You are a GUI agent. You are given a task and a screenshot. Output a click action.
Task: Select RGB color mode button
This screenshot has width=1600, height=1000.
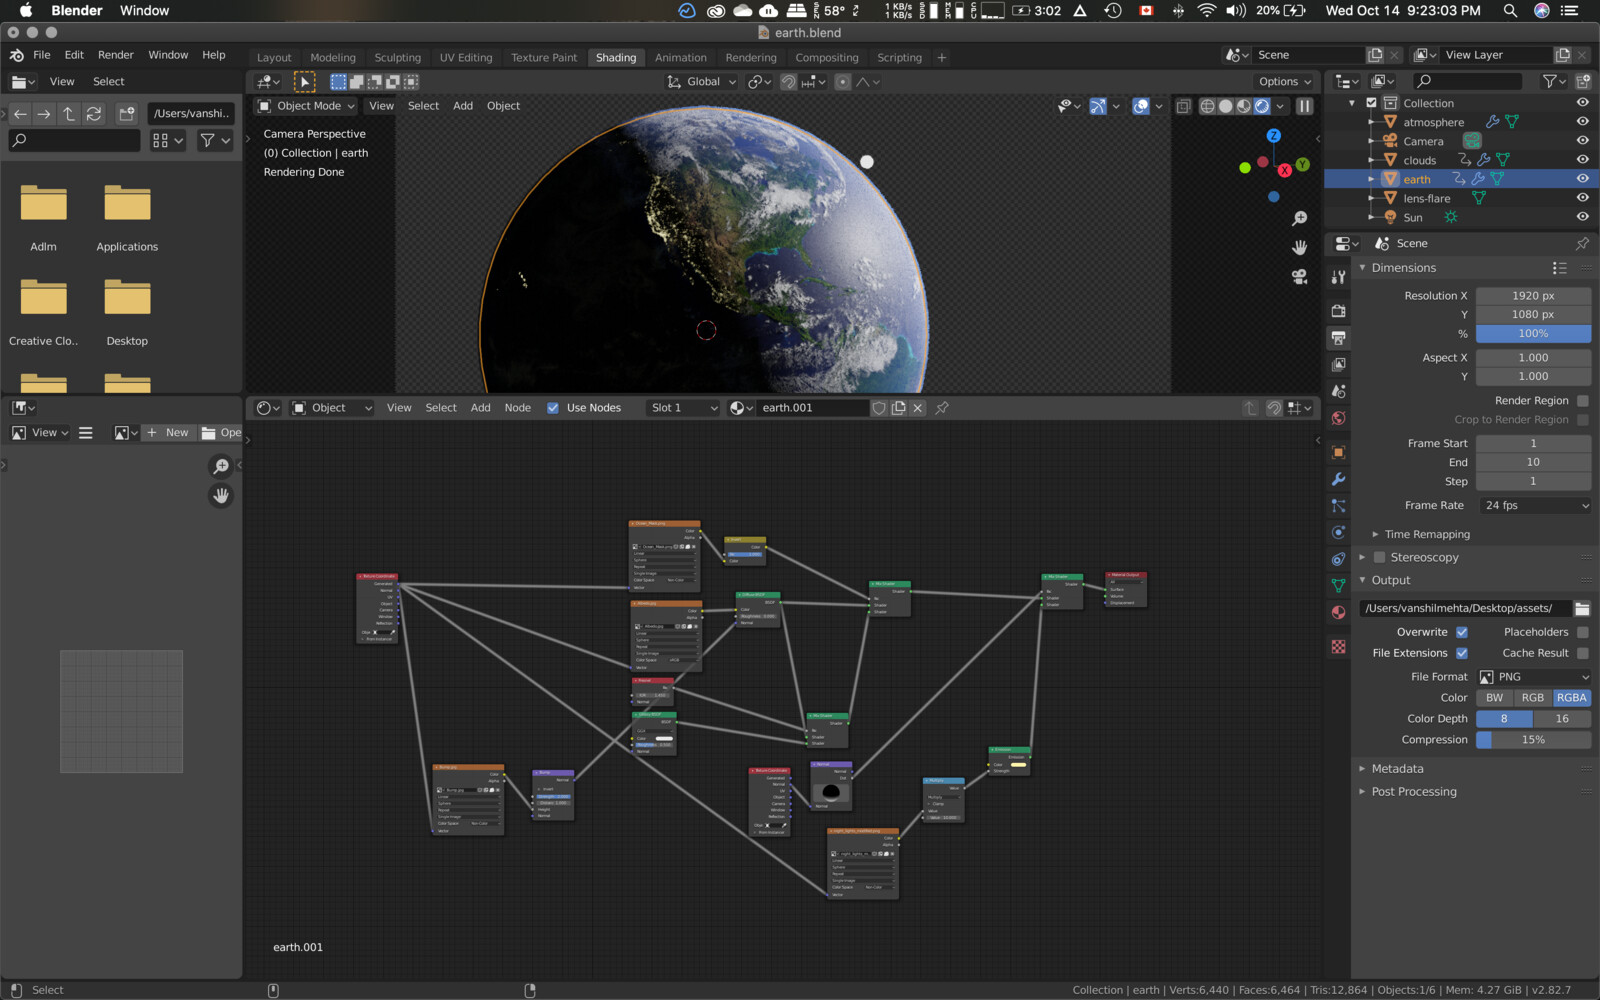coord(1533,698)
